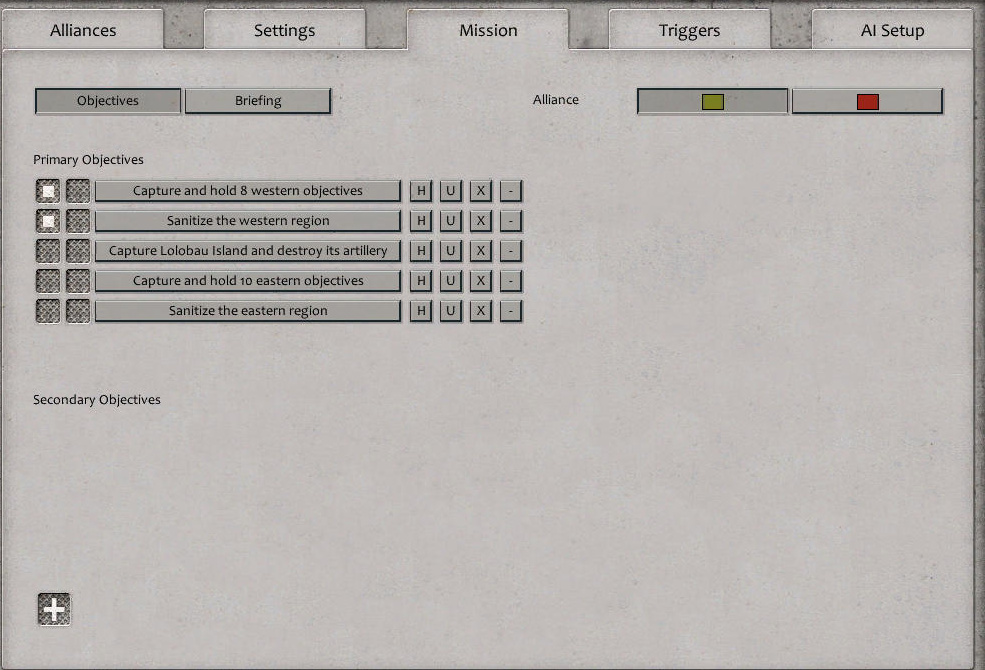Edit 'Sanitize the eastern region' objective
This screenshot has height=670, width=985.
click(248, 311)
